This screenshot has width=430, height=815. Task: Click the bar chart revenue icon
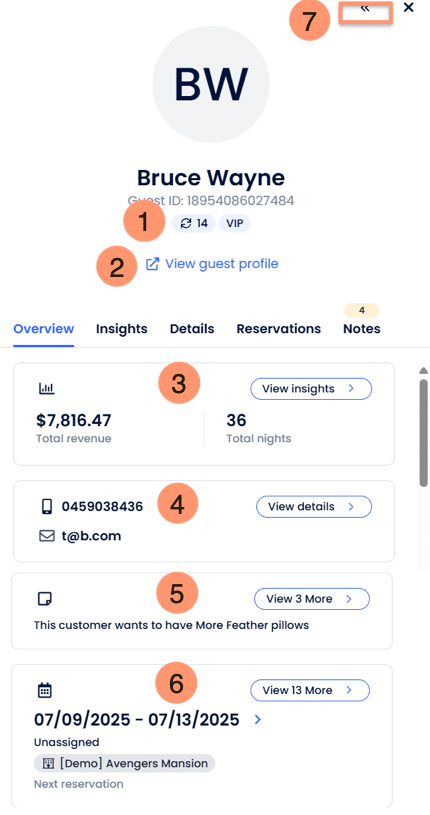pos(47,388)
